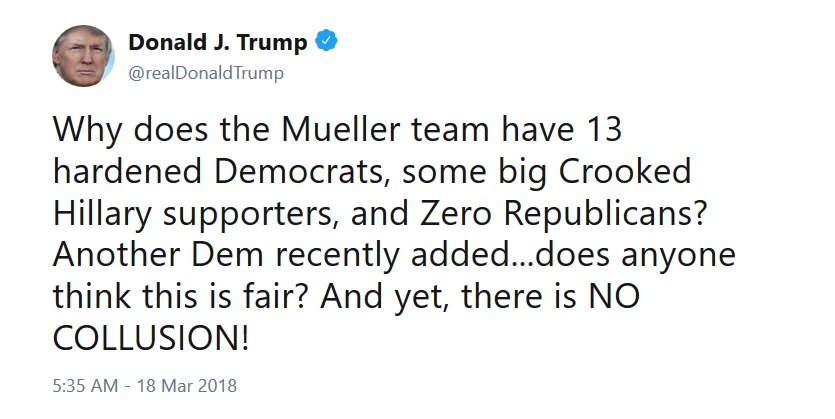Click the word hardened in the tweet
The width and height of the screenshot is (835, 419).
click(127, 171)
